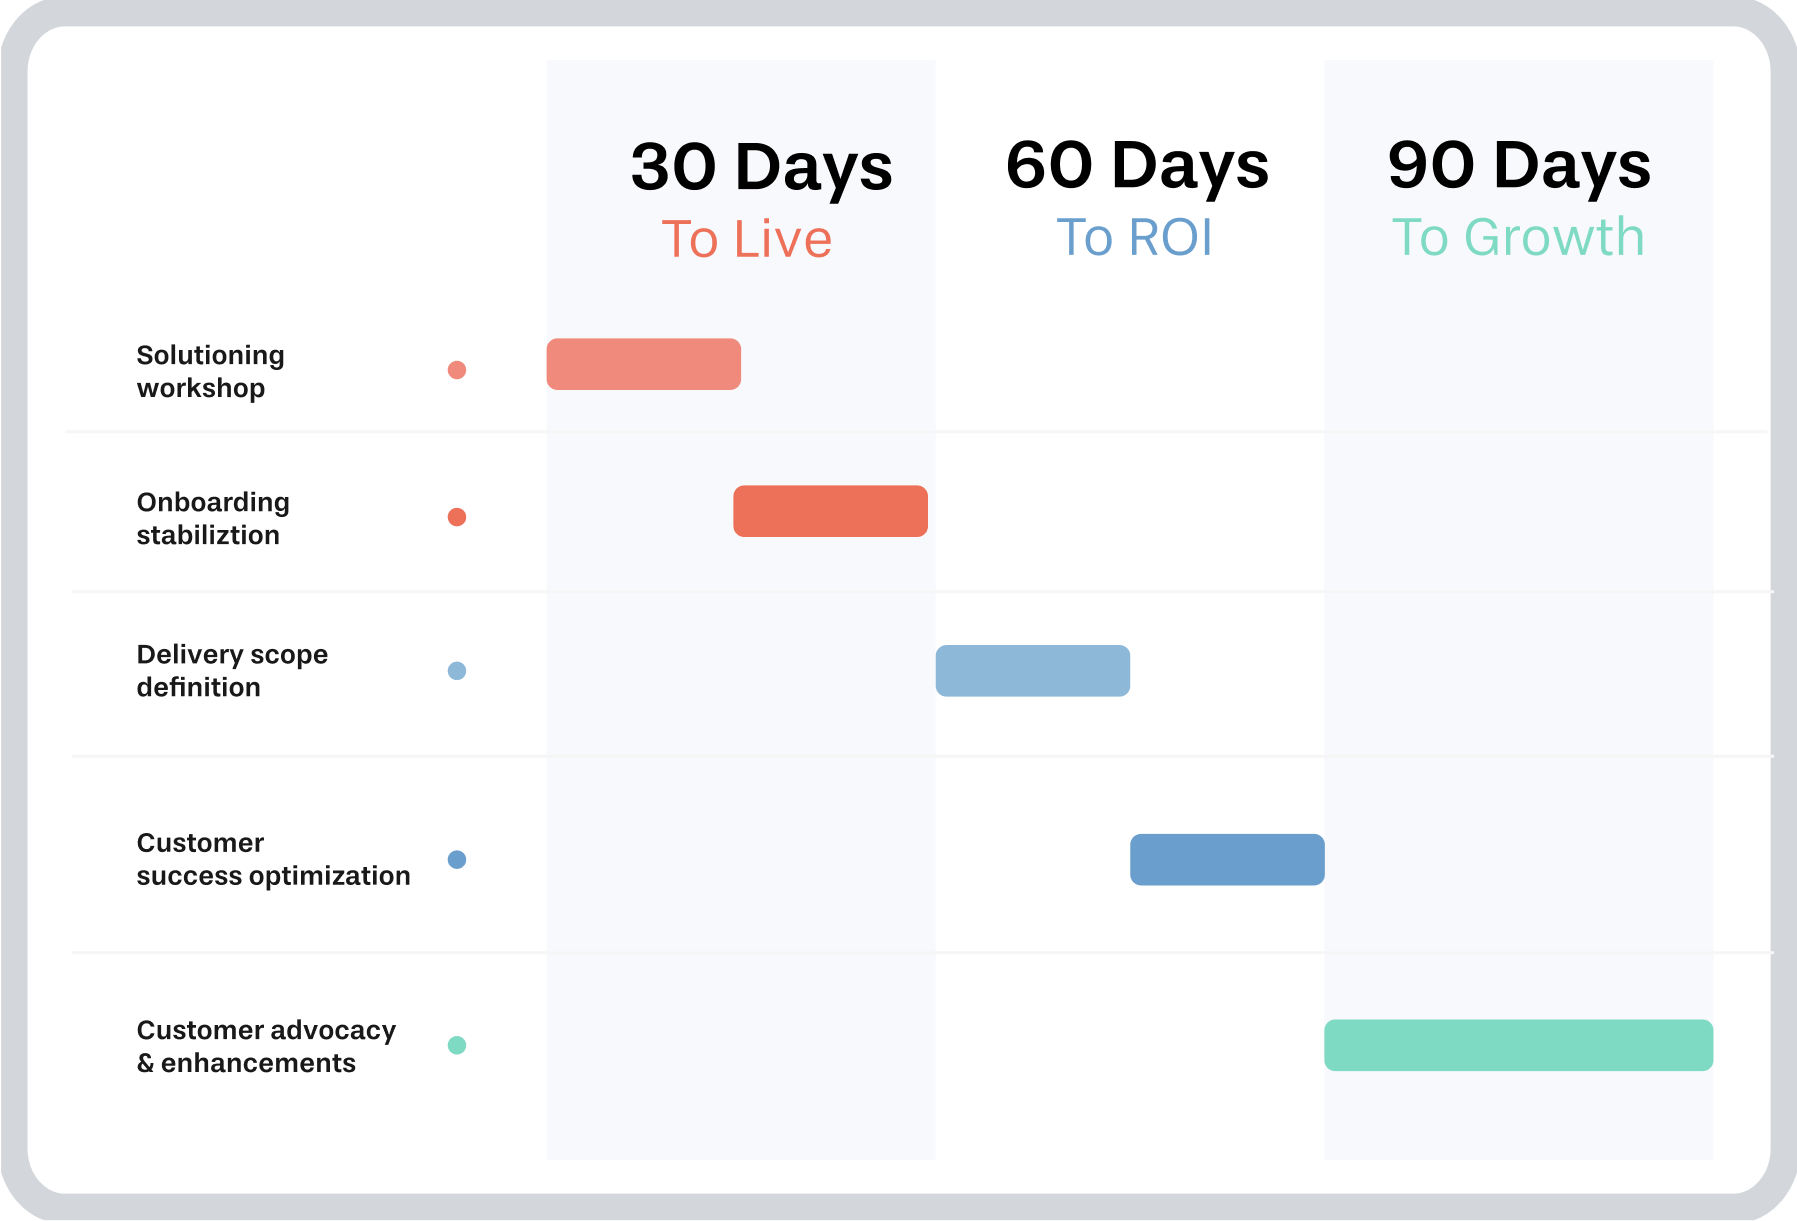Select the Customer advocacy green bar

[x=1518, y=1045]
